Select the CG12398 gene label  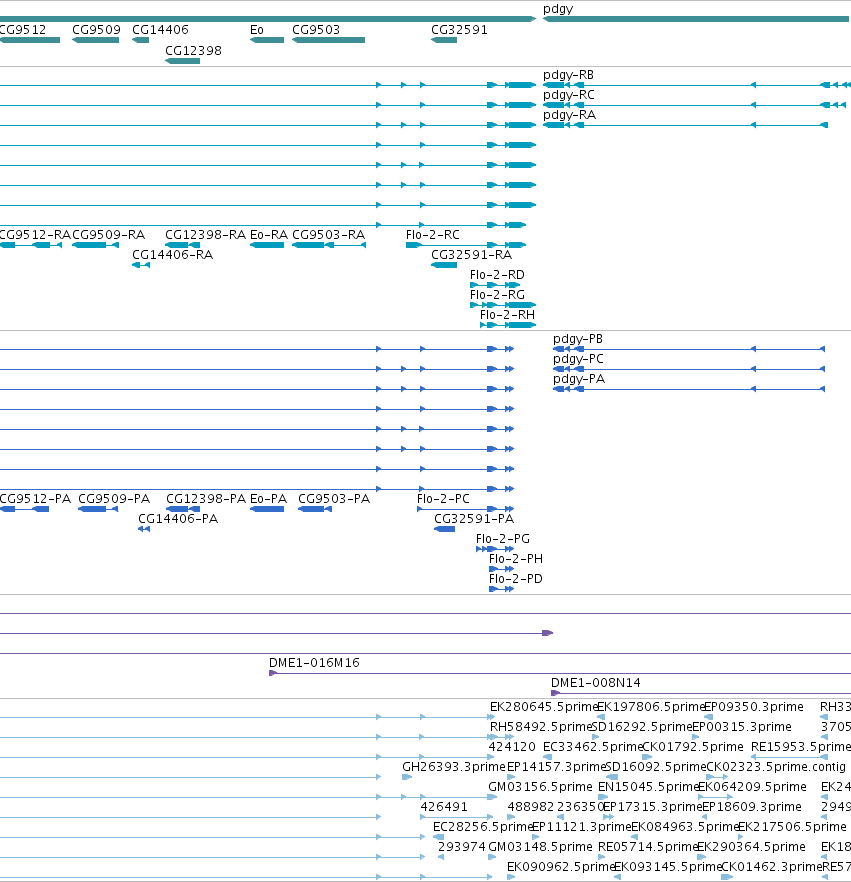pyautogui.click(x=193, y=51)
